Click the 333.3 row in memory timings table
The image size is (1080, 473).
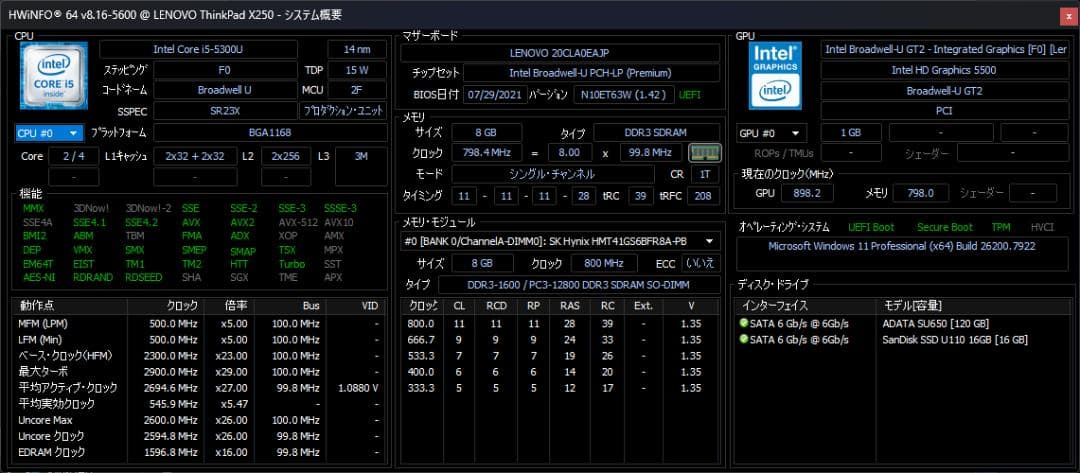[560, 388]
